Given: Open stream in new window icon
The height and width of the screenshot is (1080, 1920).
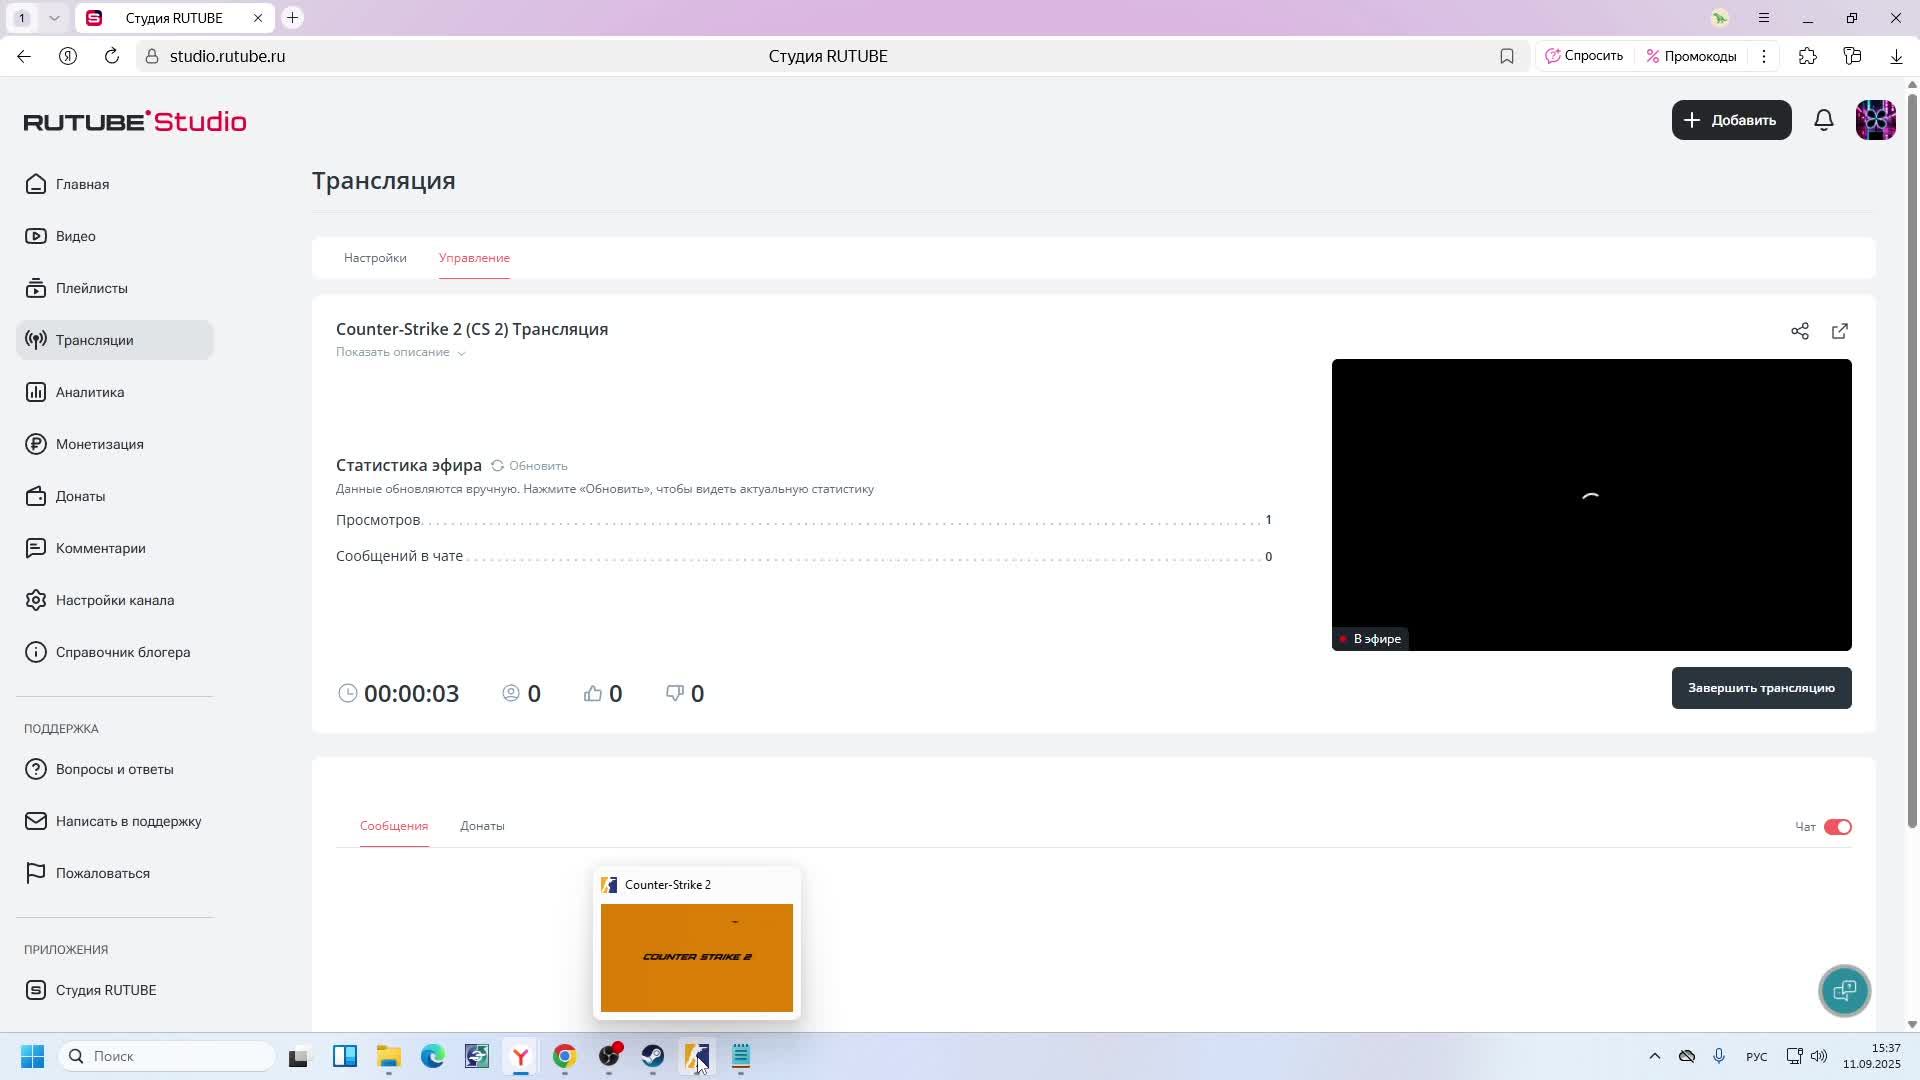Looking at the screenshot, I should [1840, 331].
